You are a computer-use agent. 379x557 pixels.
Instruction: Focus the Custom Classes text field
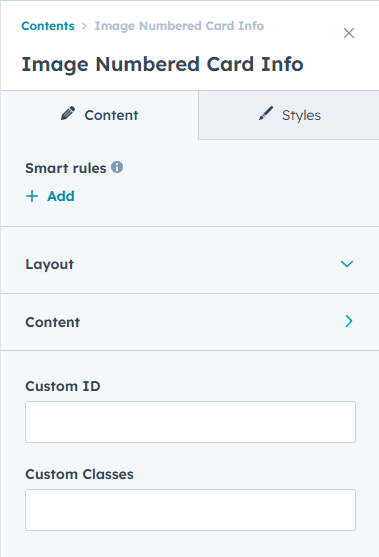pos(190,510)
